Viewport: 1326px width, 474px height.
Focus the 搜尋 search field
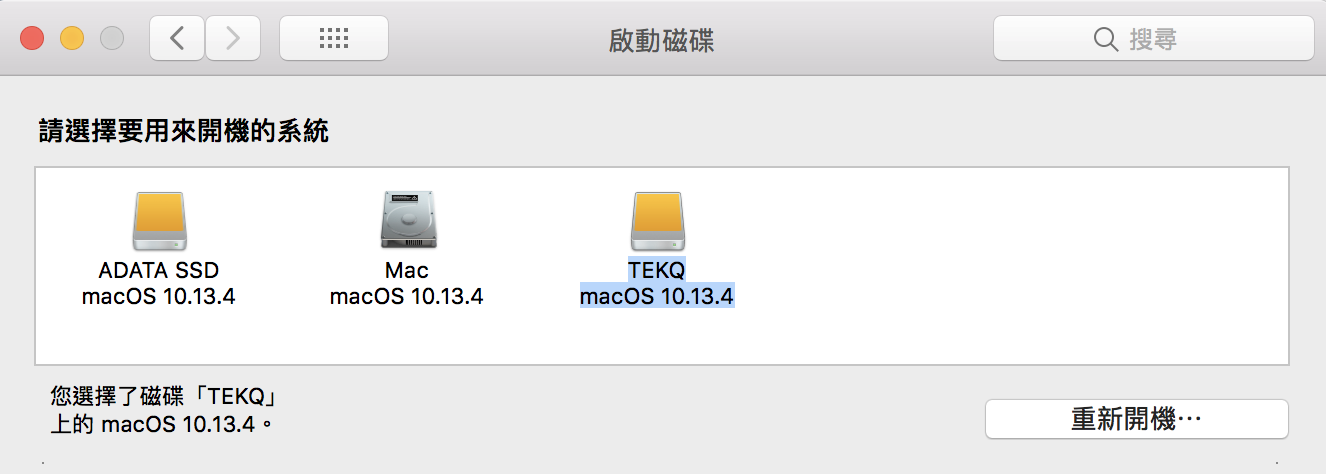[1170, 39]
